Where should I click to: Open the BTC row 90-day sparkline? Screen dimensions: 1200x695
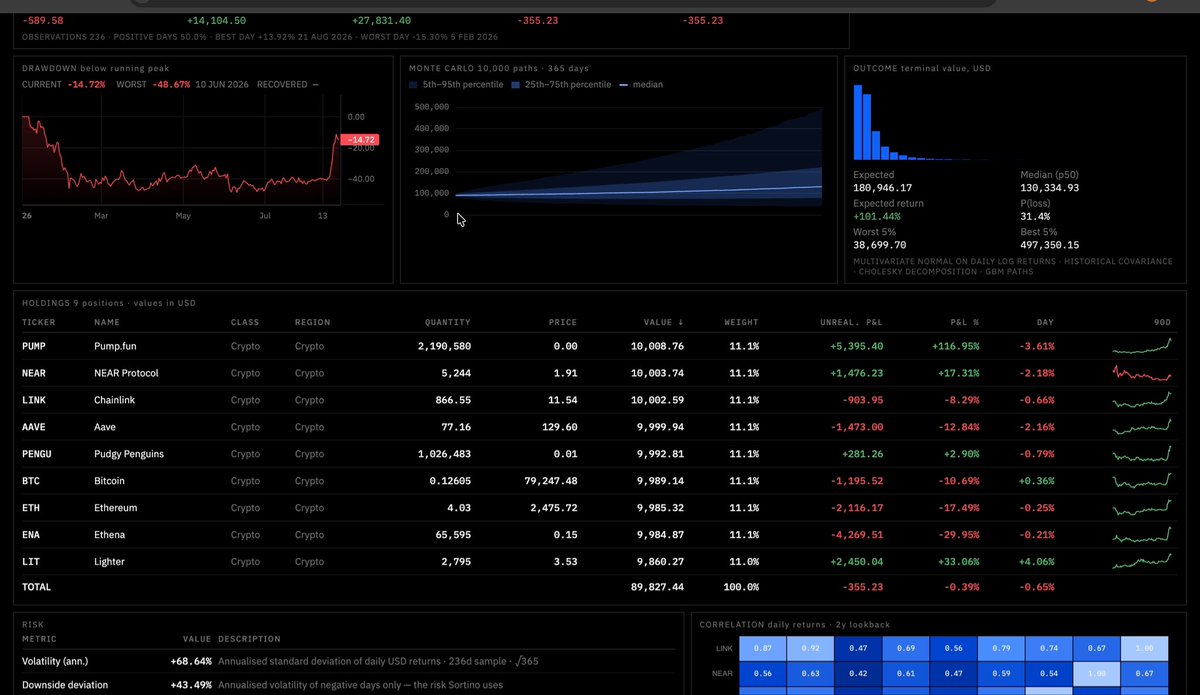(x=1142, y=481)
